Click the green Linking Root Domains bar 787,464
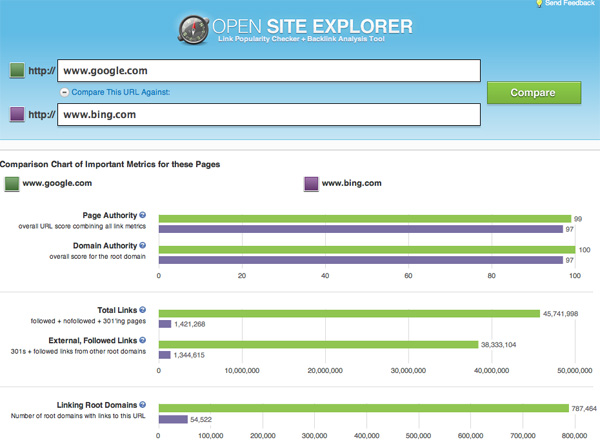The height and width of the screenshot is (442, 600). pyautogui.click(x=364, y=408)
